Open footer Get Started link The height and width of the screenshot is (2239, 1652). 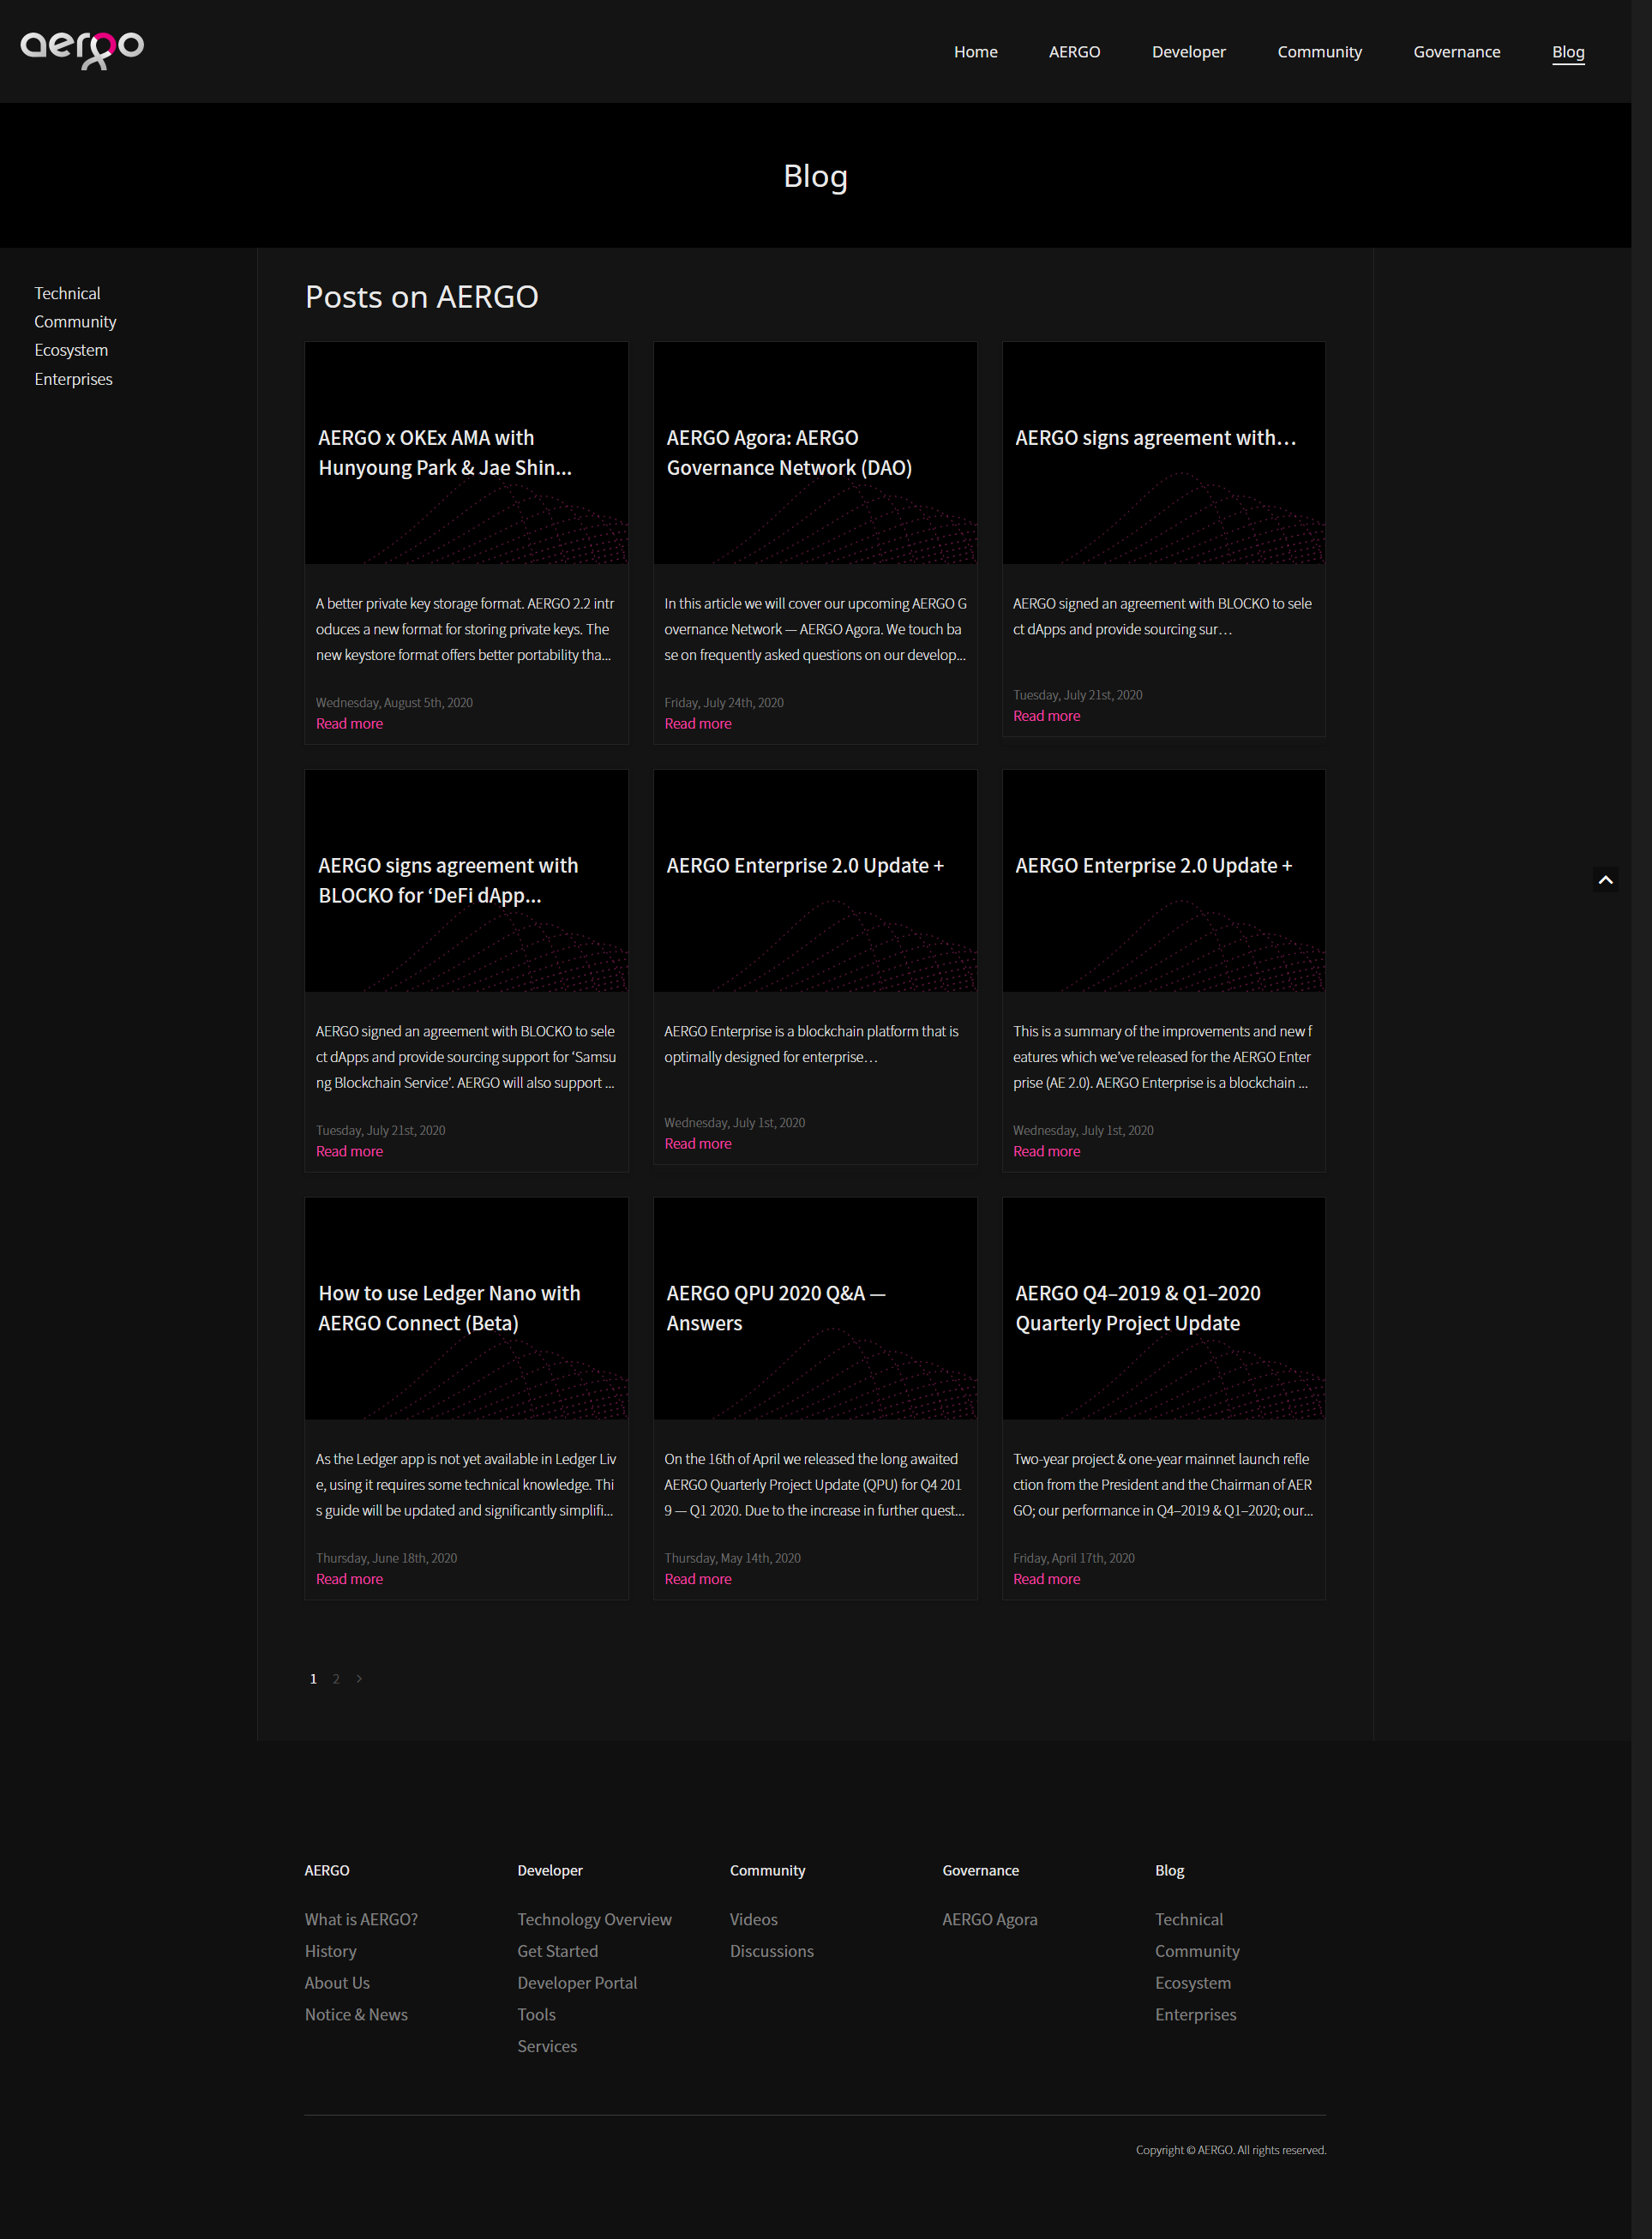click(557, 1951)
